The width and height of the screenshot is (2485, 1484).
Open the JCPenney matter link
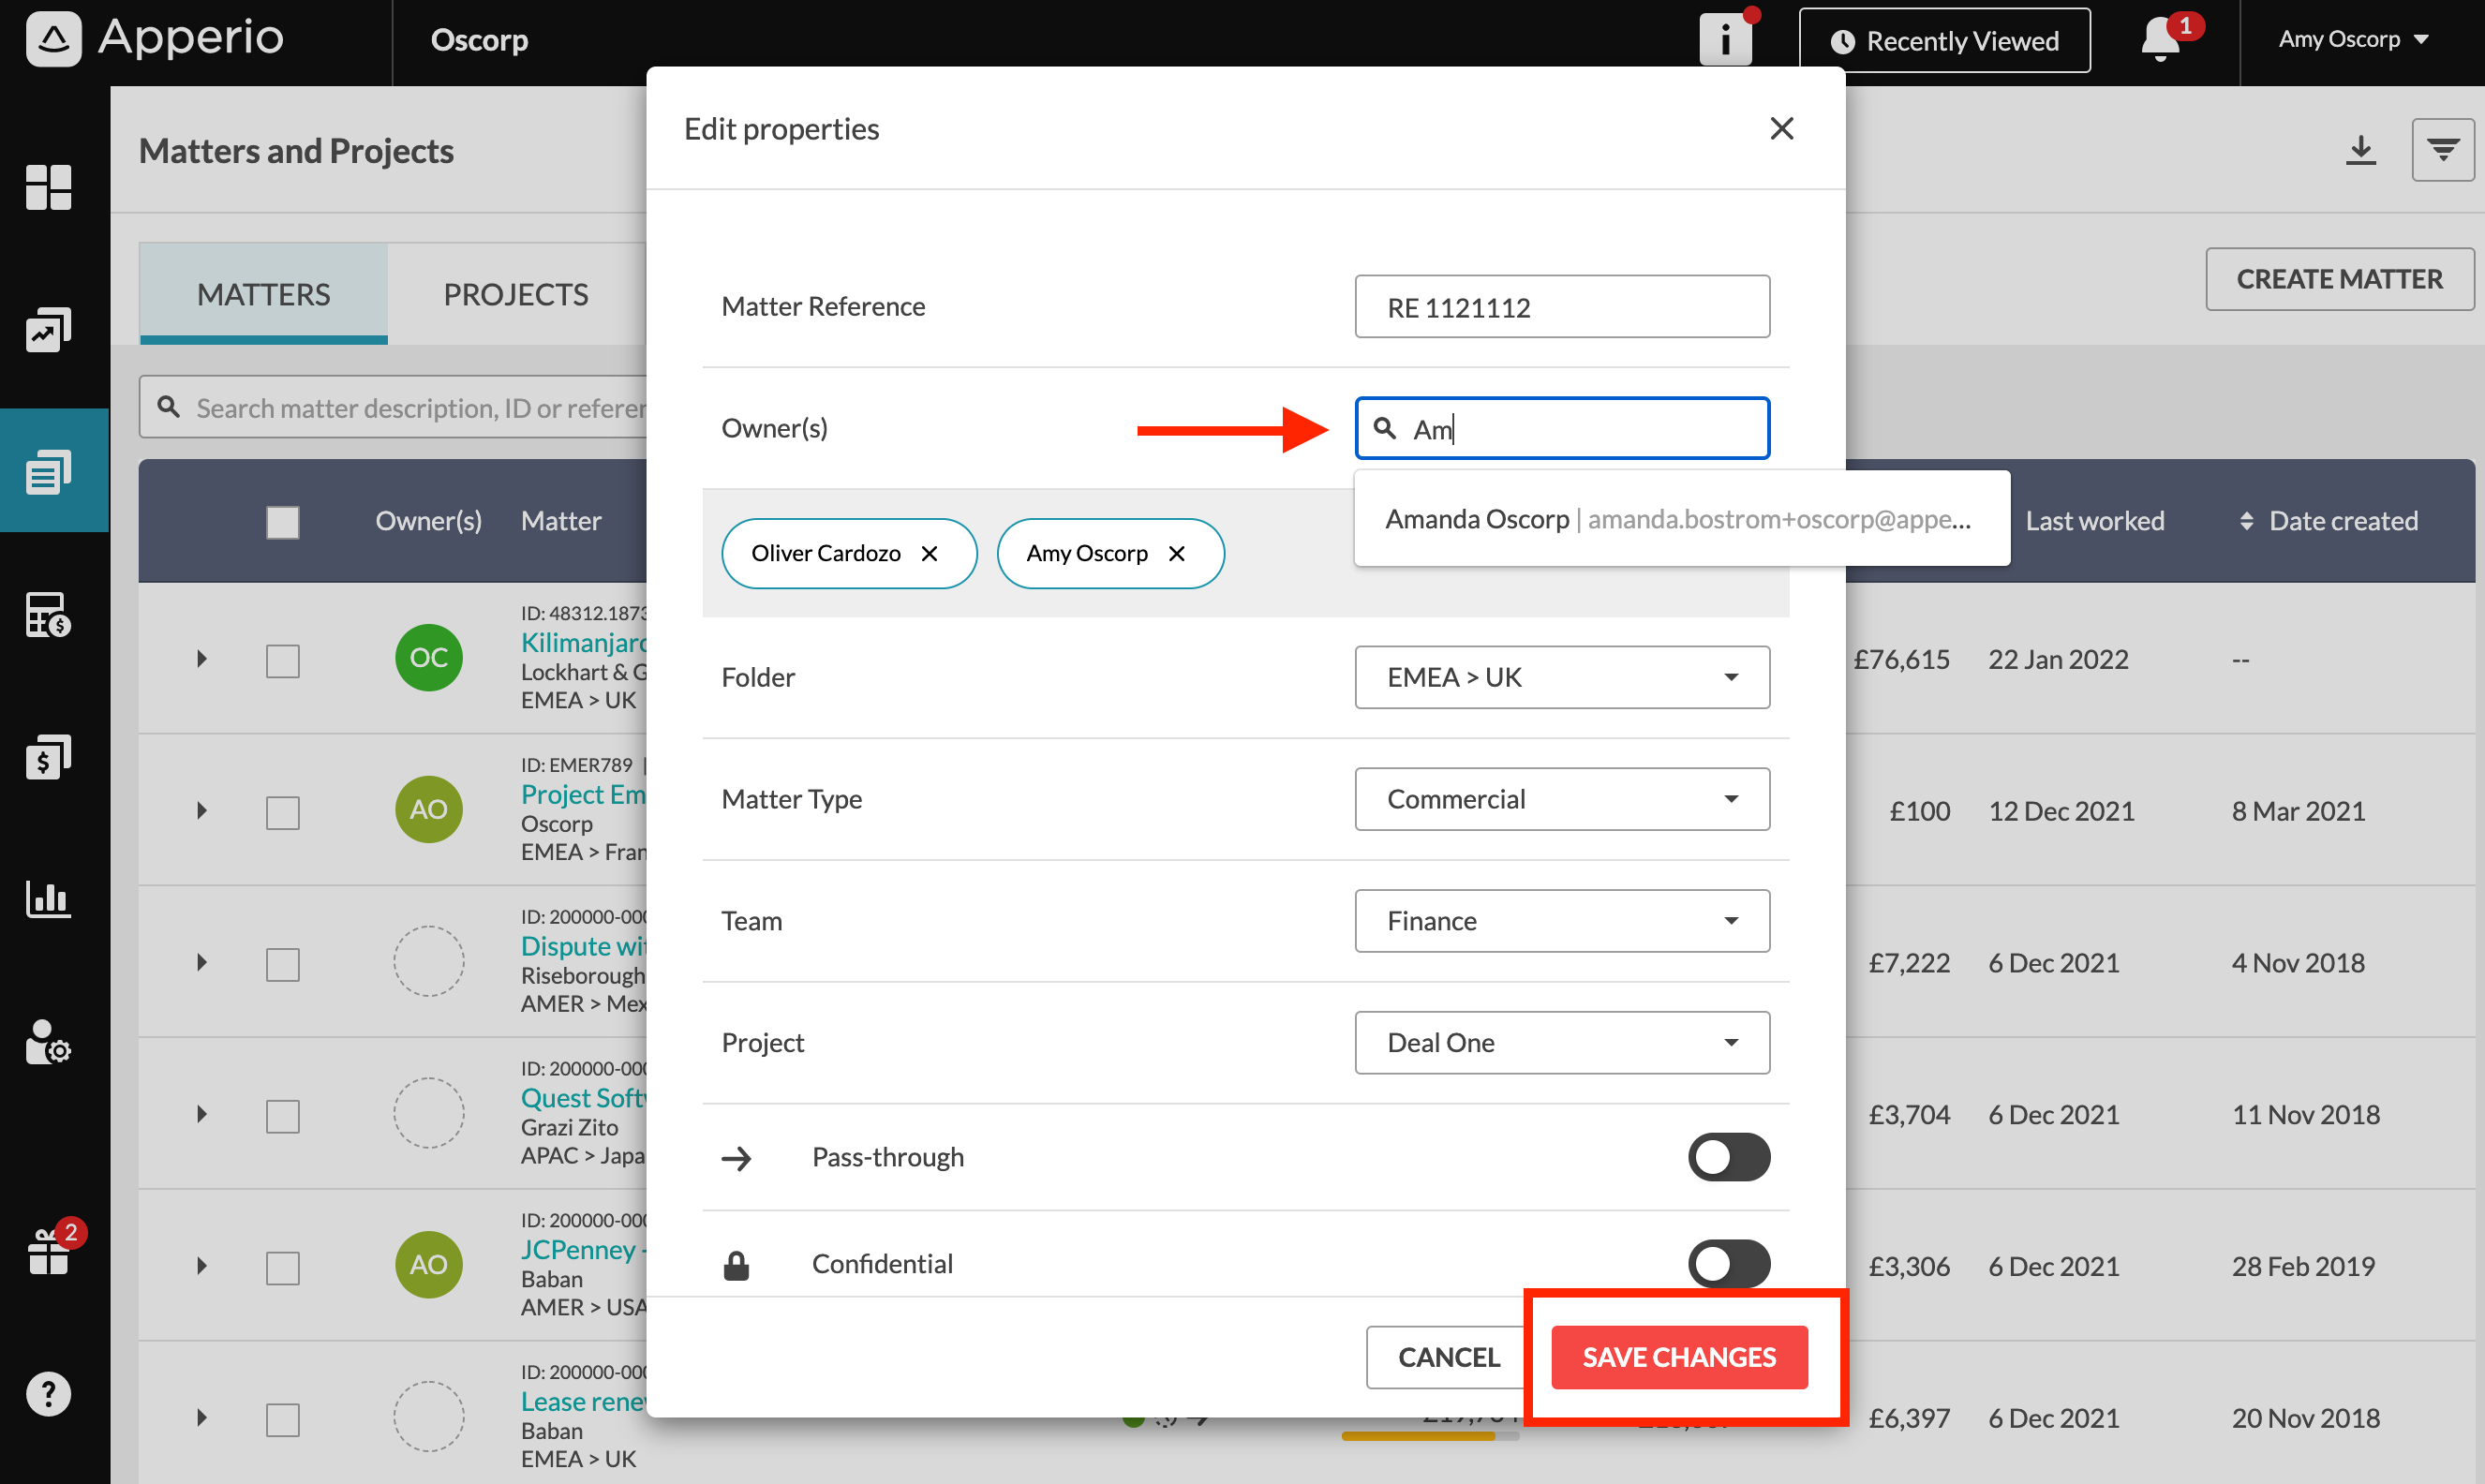[x=584, y=1250]
